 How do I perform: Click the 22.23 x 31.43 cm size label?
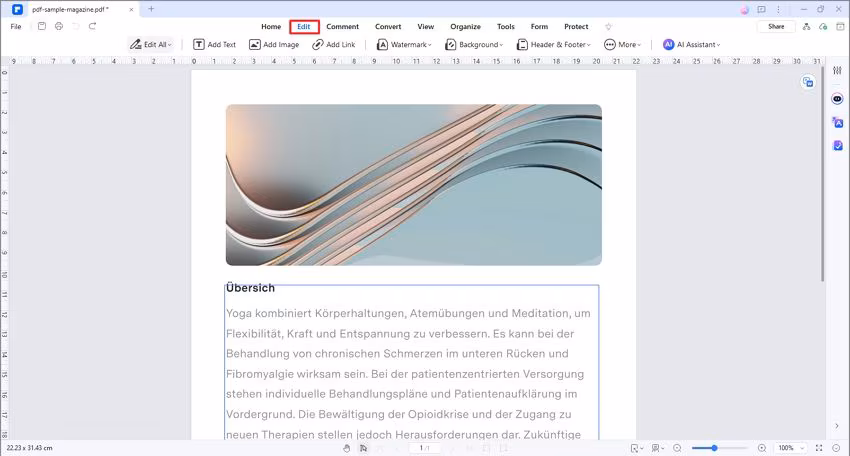coord(30,448)
